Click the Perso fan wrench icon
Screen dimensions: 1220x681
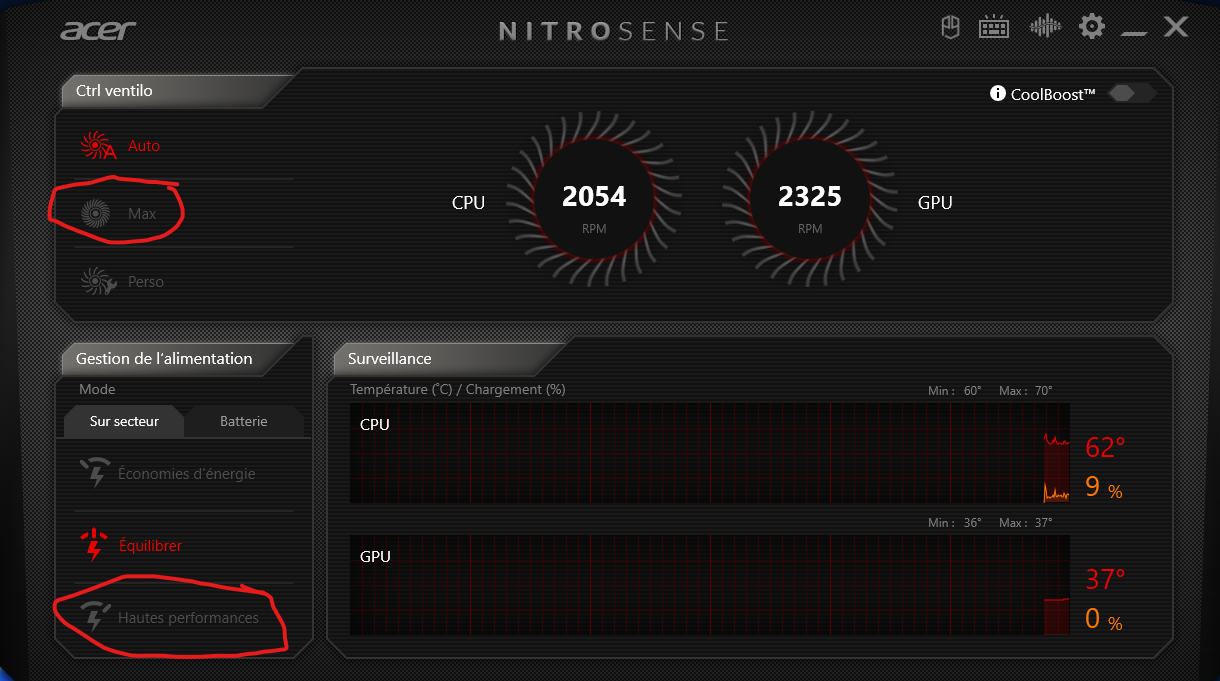point(98,281)
